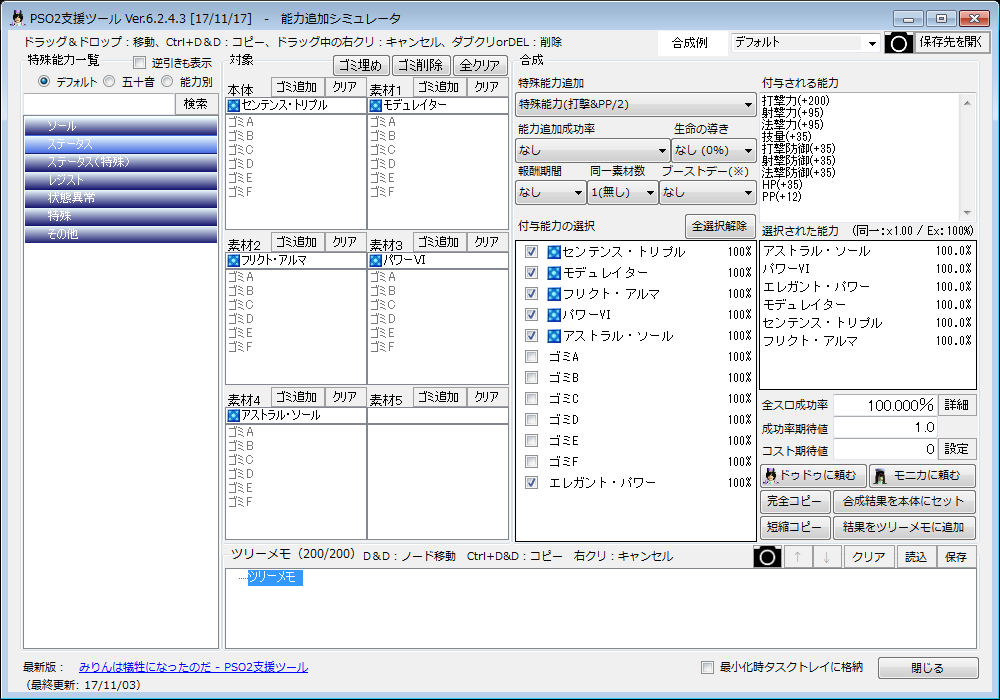This screenshot has width=1000, height=700.
Task: Click the camera screenshot icon beside 保存先を開く
Action: [x=899, y=43]
